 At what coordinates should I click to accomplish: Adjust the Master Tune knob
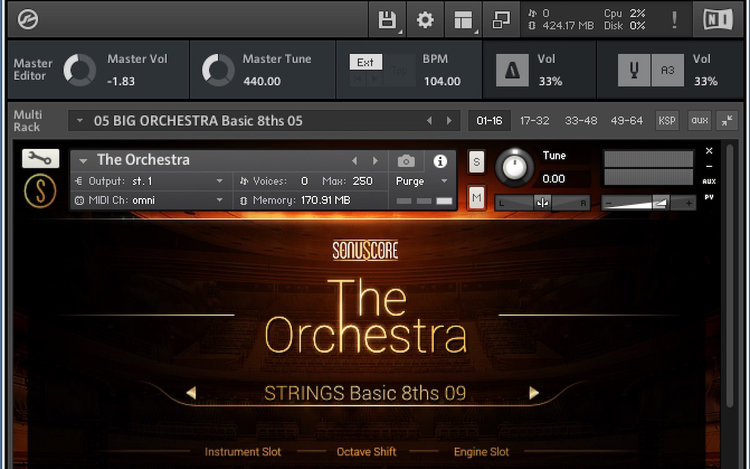click(x=218, y=70)
